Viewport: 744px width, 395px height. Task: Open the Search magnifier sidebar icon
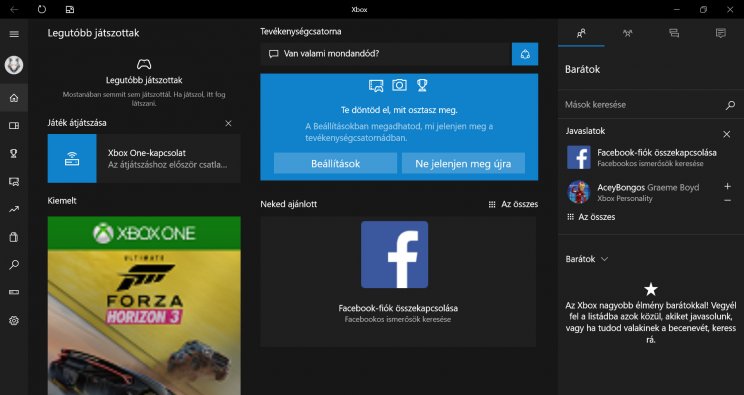point(14,264)
